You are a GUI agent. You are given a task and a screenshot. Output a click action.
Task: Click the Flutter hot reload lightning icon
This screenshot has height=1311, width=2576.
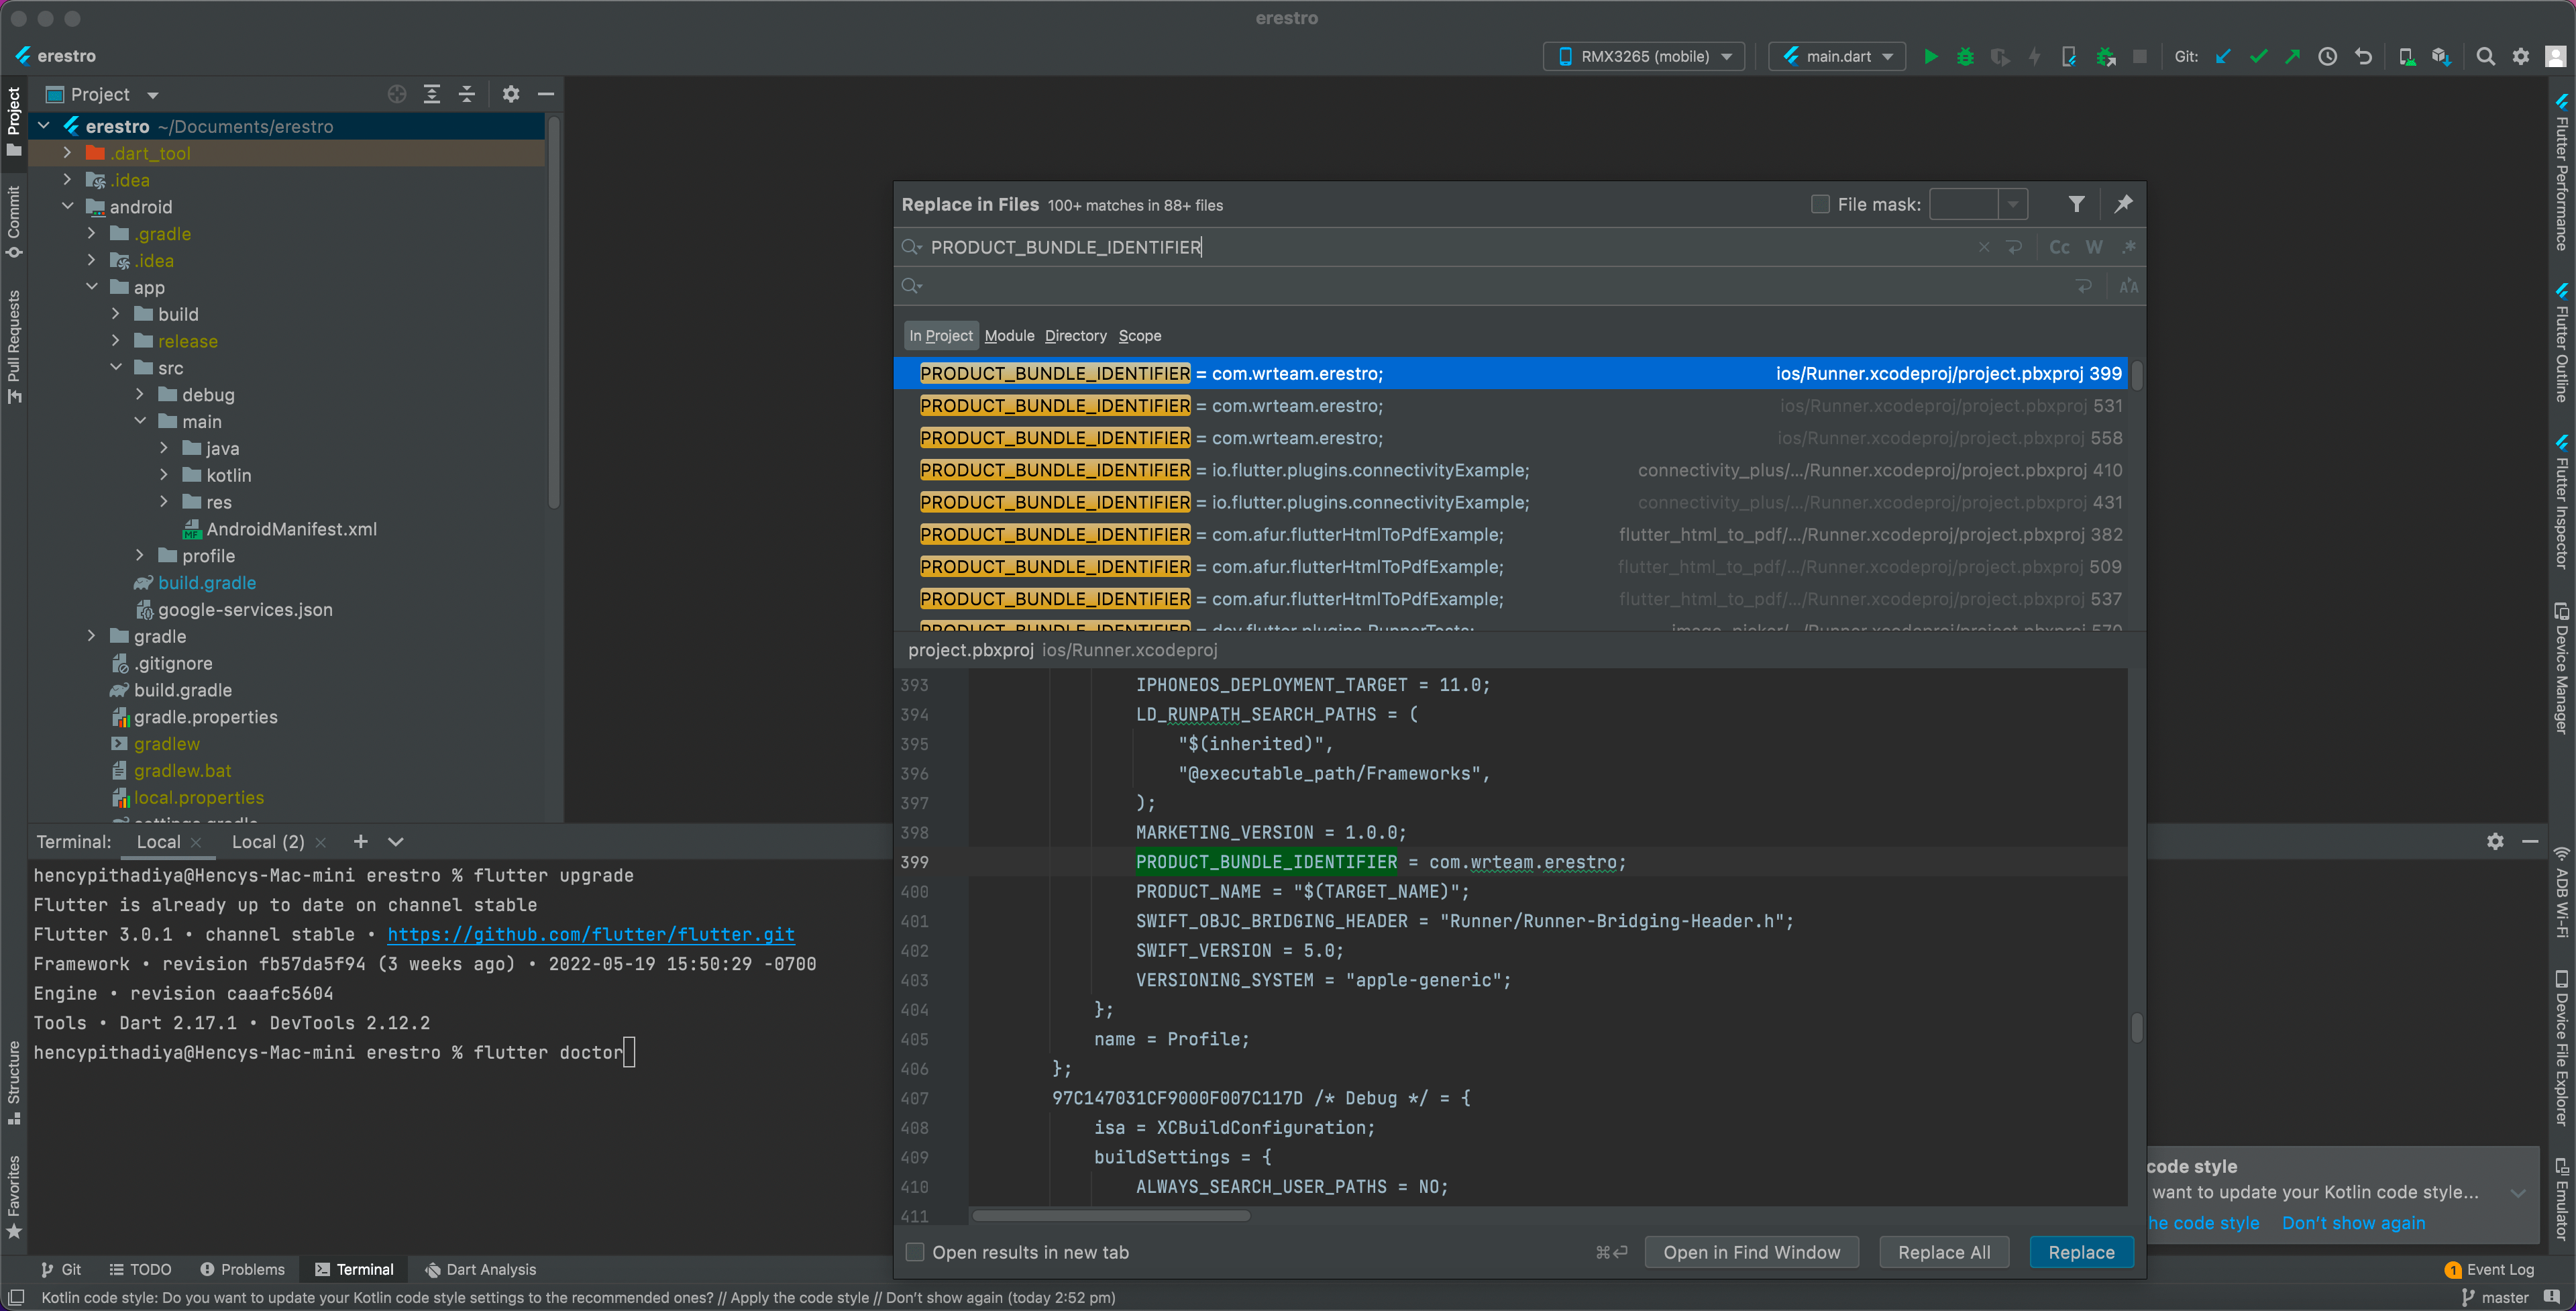click(x=2034, y=57)
